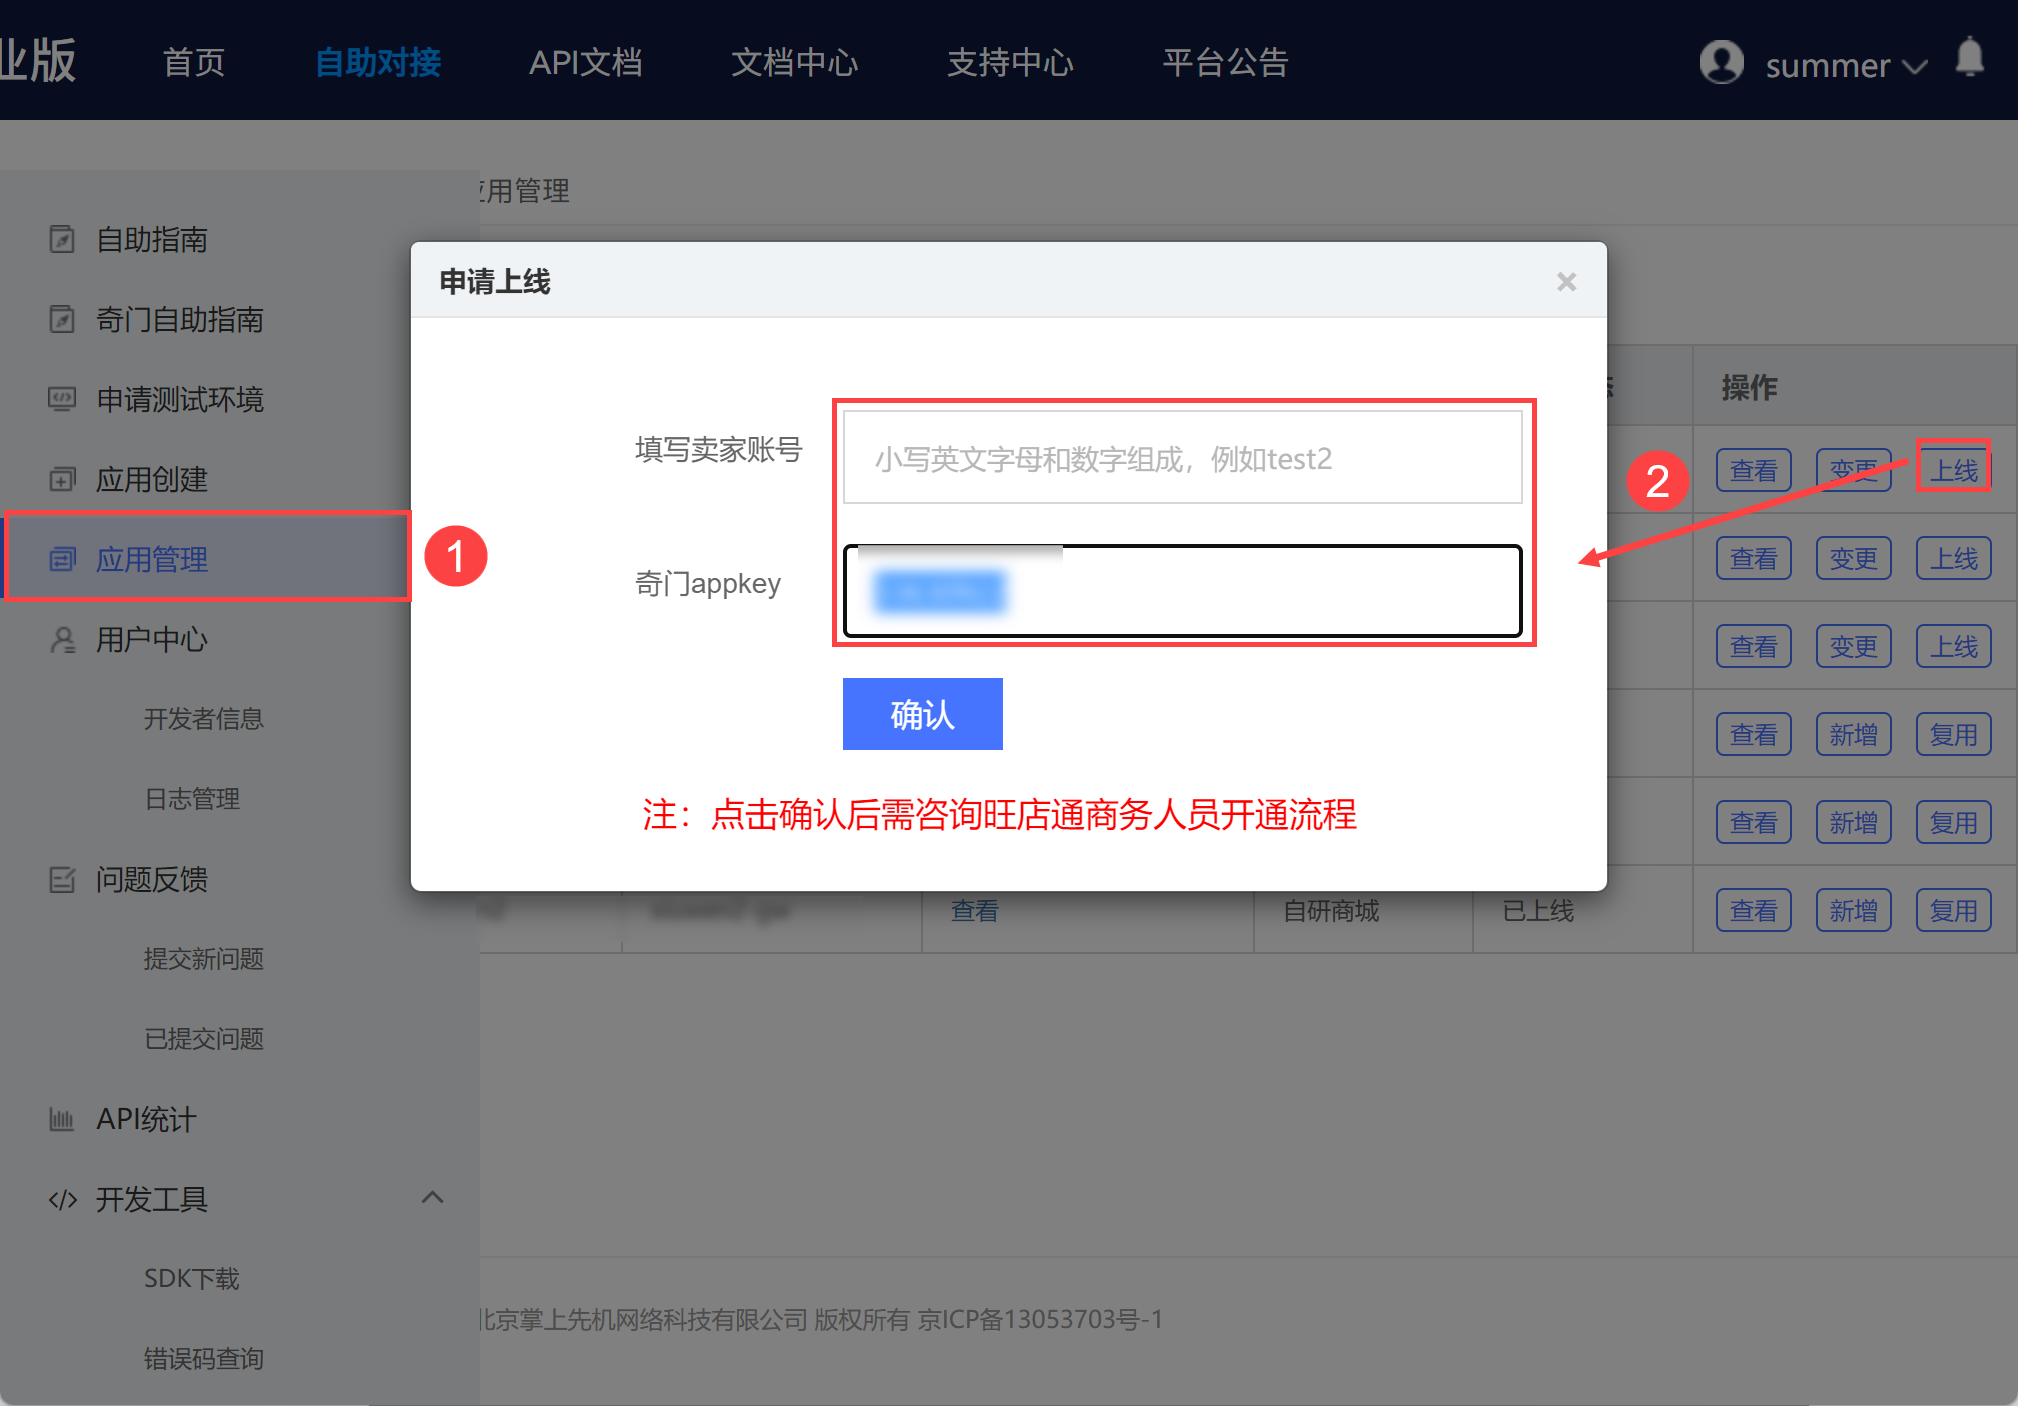The height and width of the screenshot is (1406, 2018).
Task: Close the 申请上线 dialog
Action: click(1566, 282)
